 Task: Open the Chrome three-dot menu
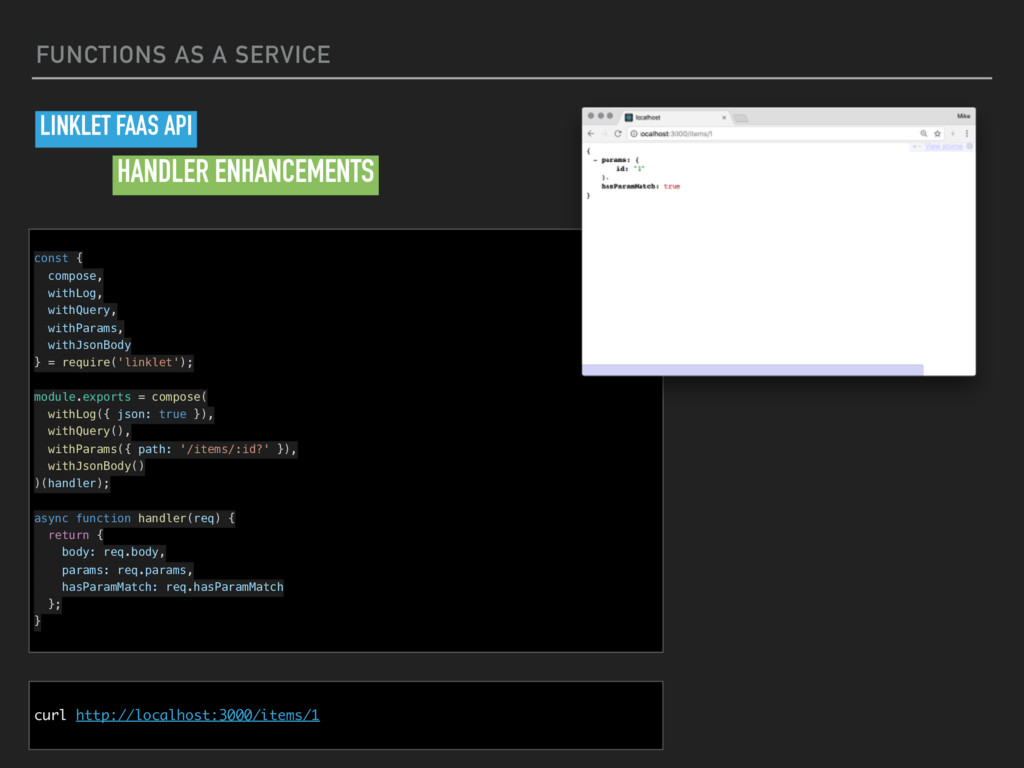pyautogui.click(x=967, y=133)
